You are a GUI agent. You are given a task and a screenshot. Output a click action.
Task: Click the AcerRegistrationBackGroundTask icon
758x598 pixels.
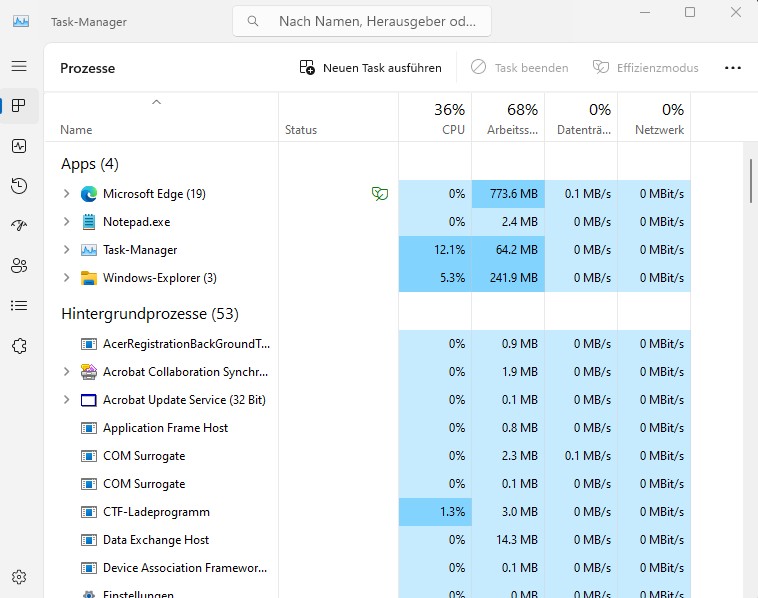pyautogui.click(x=88, y=344)
